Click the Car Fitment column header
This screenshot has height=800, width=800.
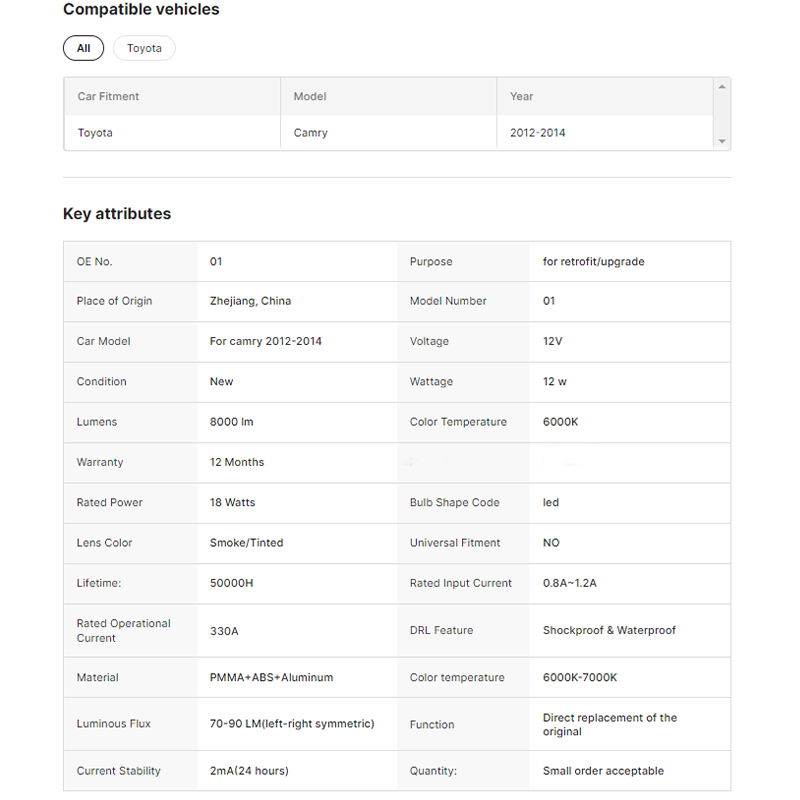pos(108,97)
